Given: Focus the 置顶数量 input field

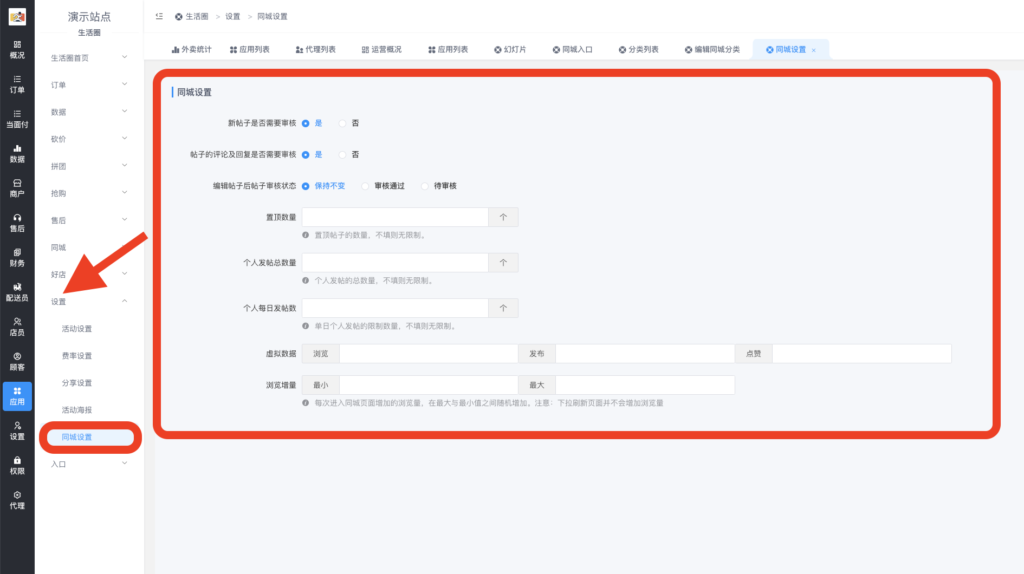Looking at the screenshot, I should pos(394,217).
